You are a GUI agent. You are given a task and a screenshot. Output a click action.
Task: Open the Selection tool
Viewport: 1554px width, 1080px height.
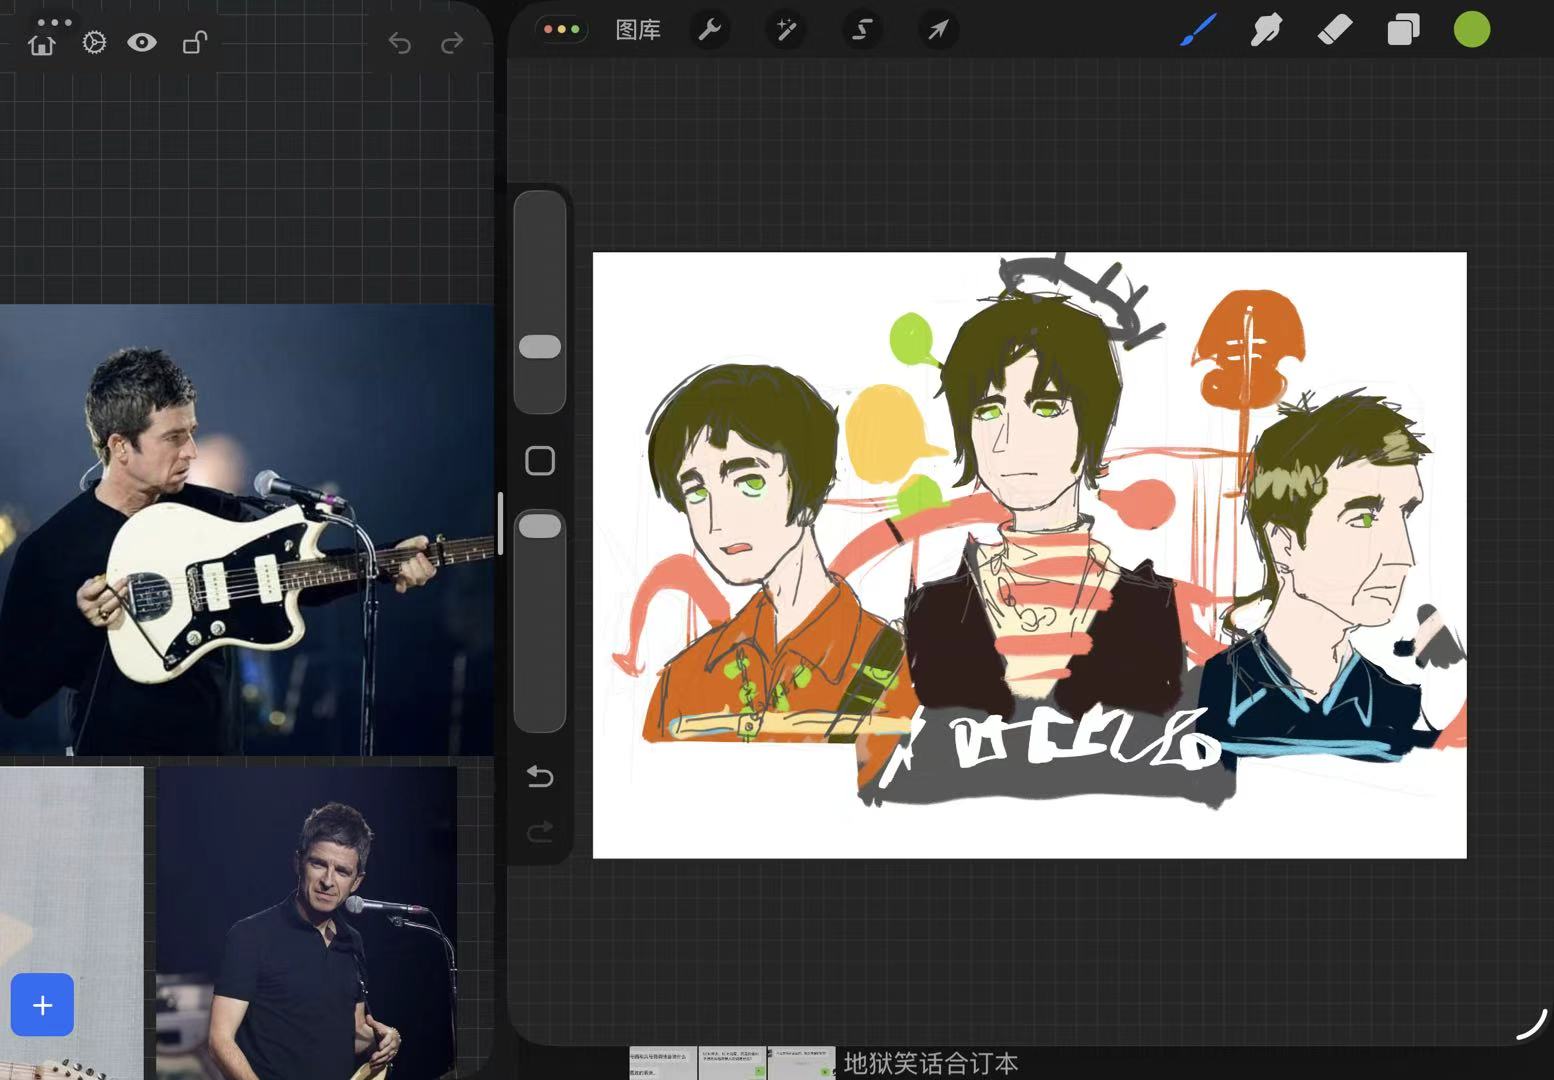pos(862,30)
